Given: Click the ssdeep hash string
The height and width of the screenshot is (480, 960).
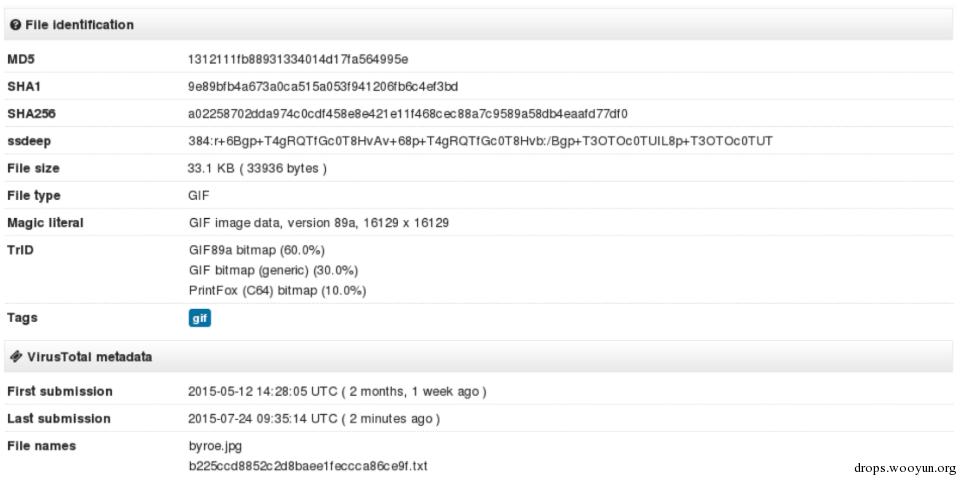Looking at the screenshot, I should point(480,141).
